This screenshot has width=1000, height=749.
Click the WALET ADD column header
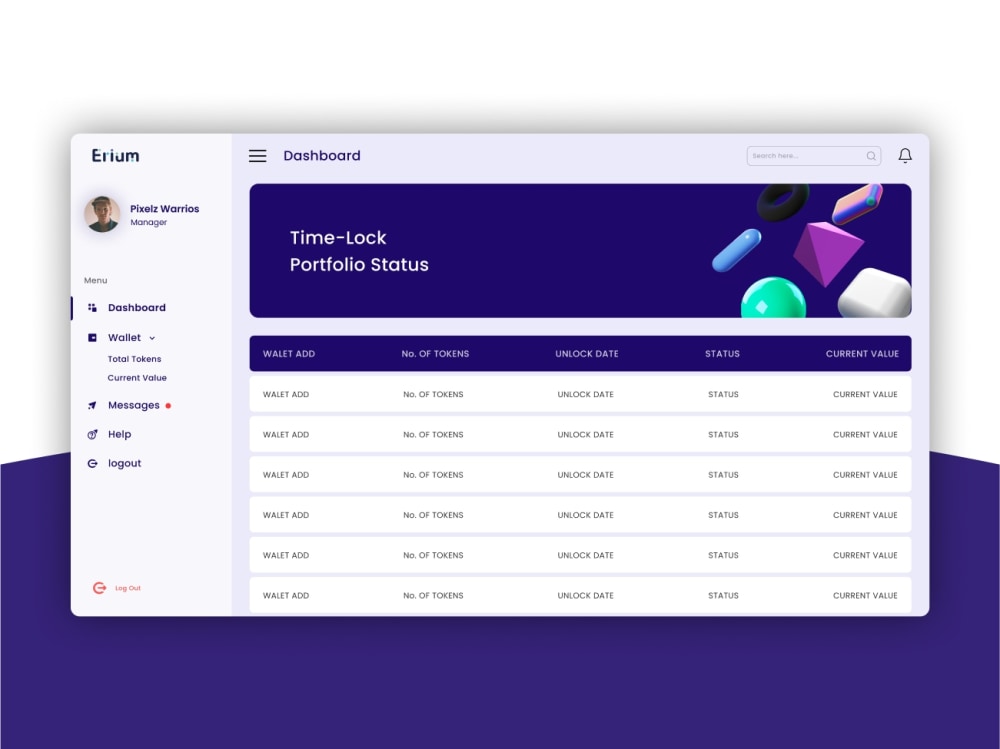(289, 353)
